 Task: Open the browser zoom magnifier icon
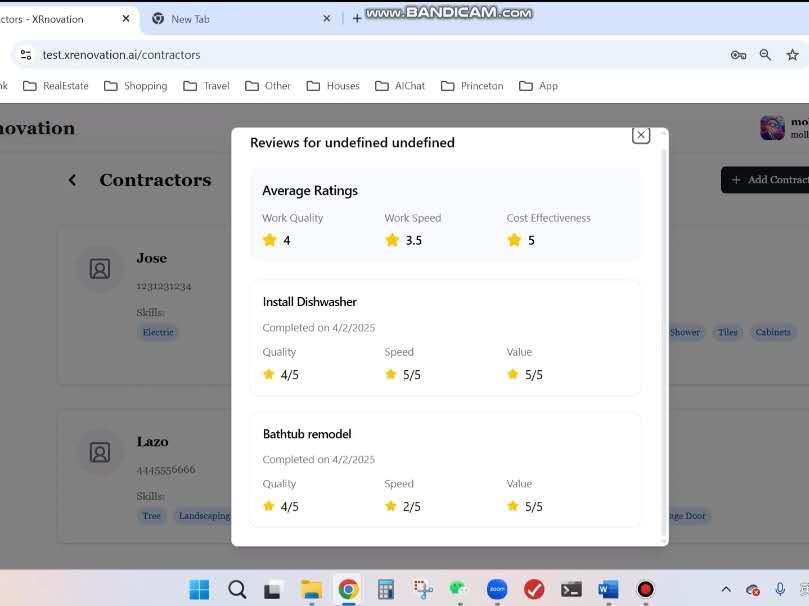[765, 55]
